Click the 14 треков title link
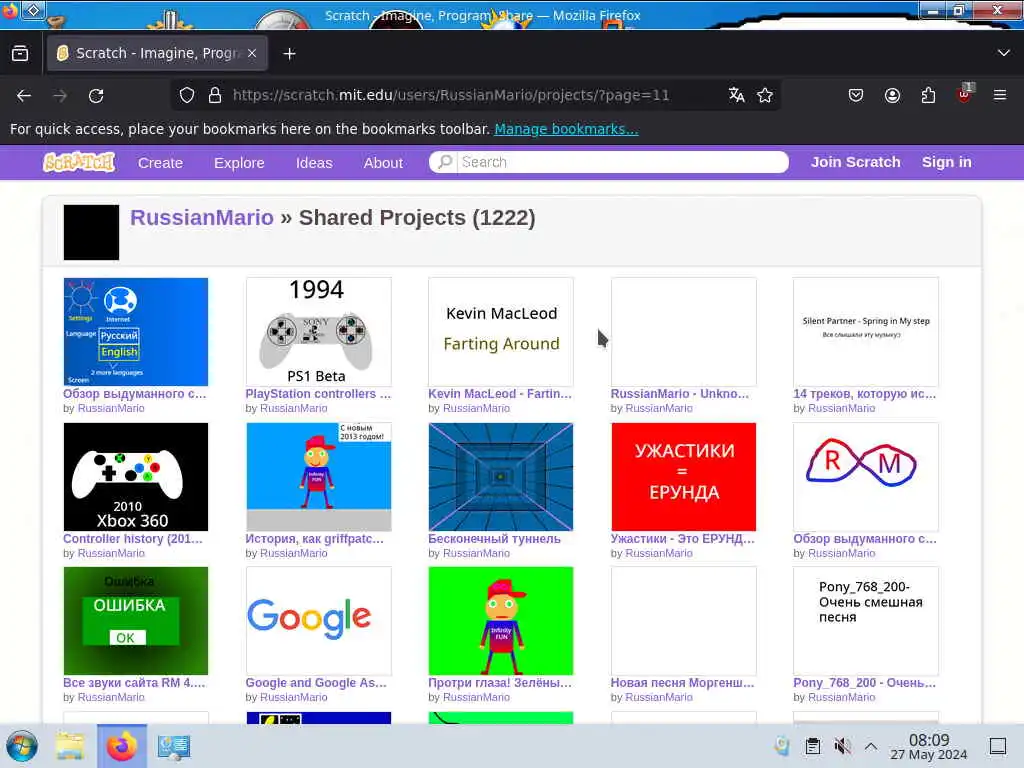1024x768 pixels. (865, 394)
